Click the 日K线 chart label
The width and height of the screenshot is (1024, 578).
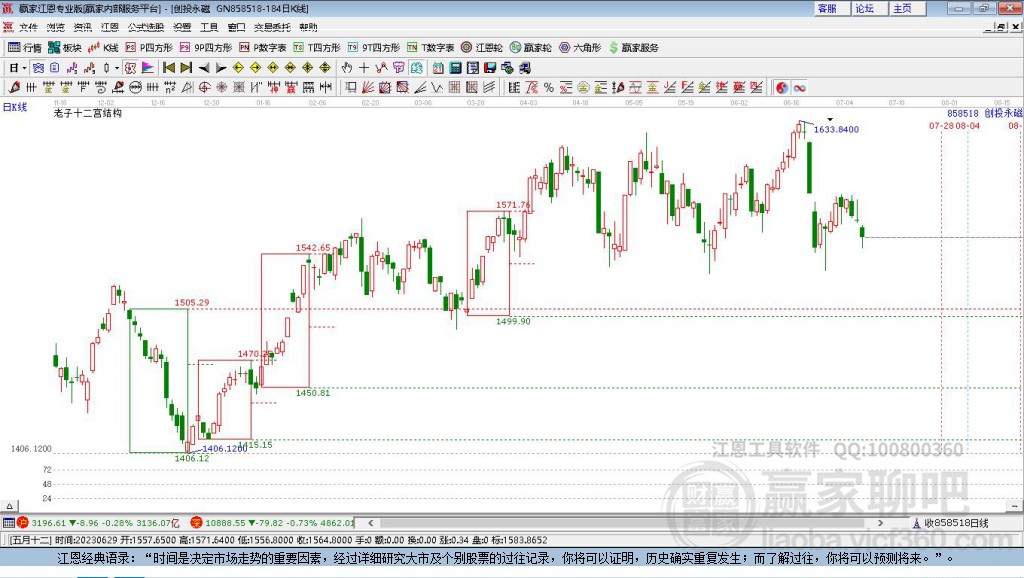pos(15,107)
